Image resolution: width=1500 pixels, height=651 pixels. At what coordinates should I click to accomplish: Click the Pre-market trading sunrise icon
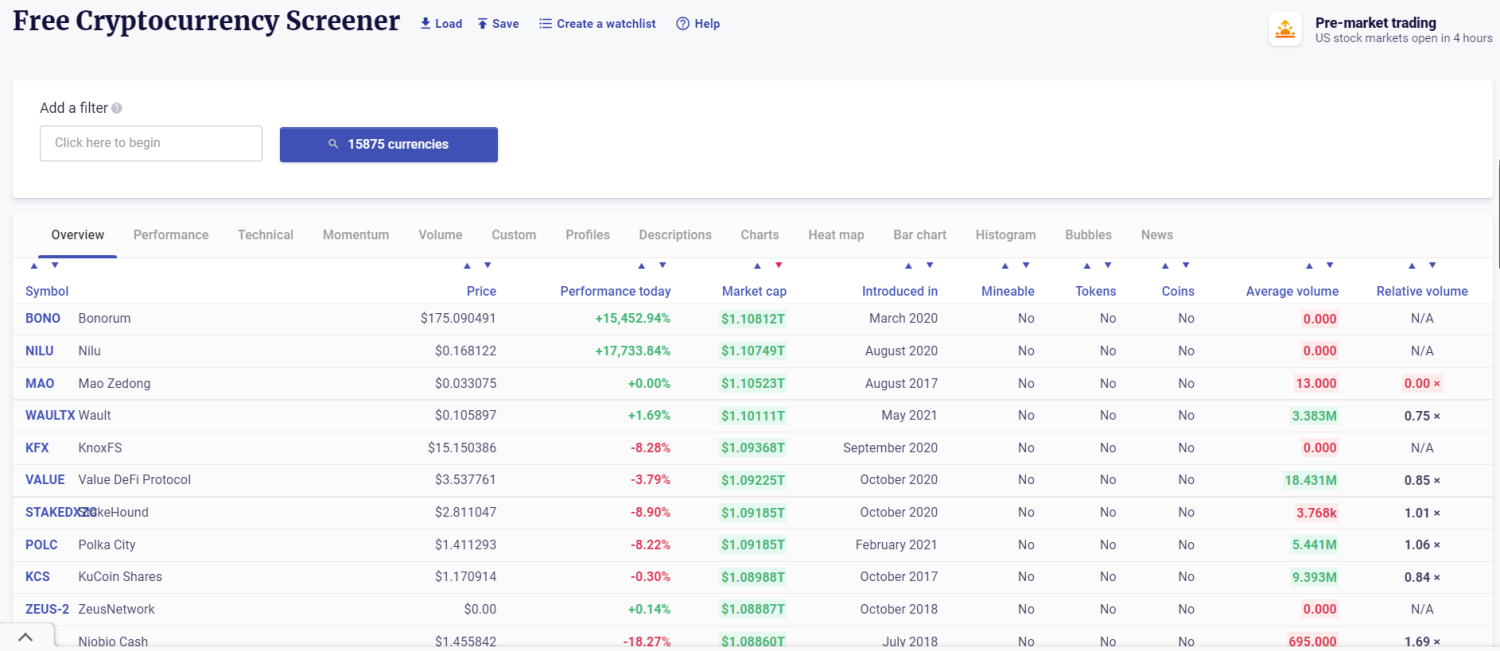coord(1285,29)
